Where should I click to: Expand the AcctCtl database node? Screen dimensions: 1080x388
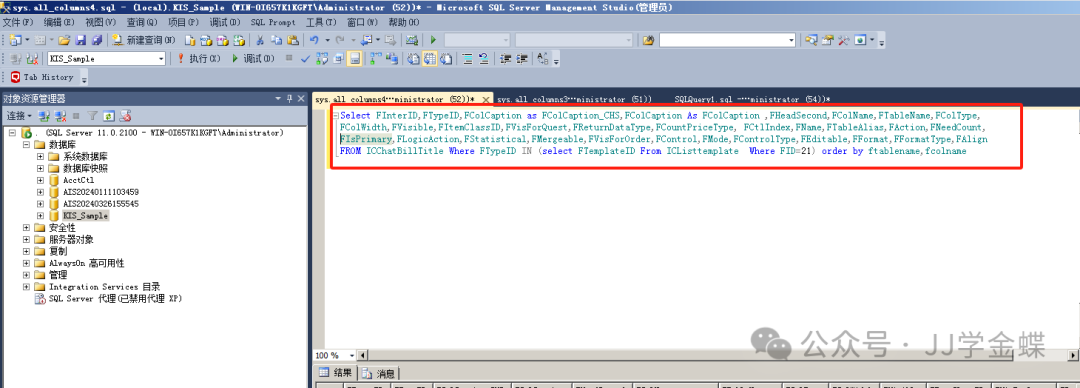click(41, 180)
